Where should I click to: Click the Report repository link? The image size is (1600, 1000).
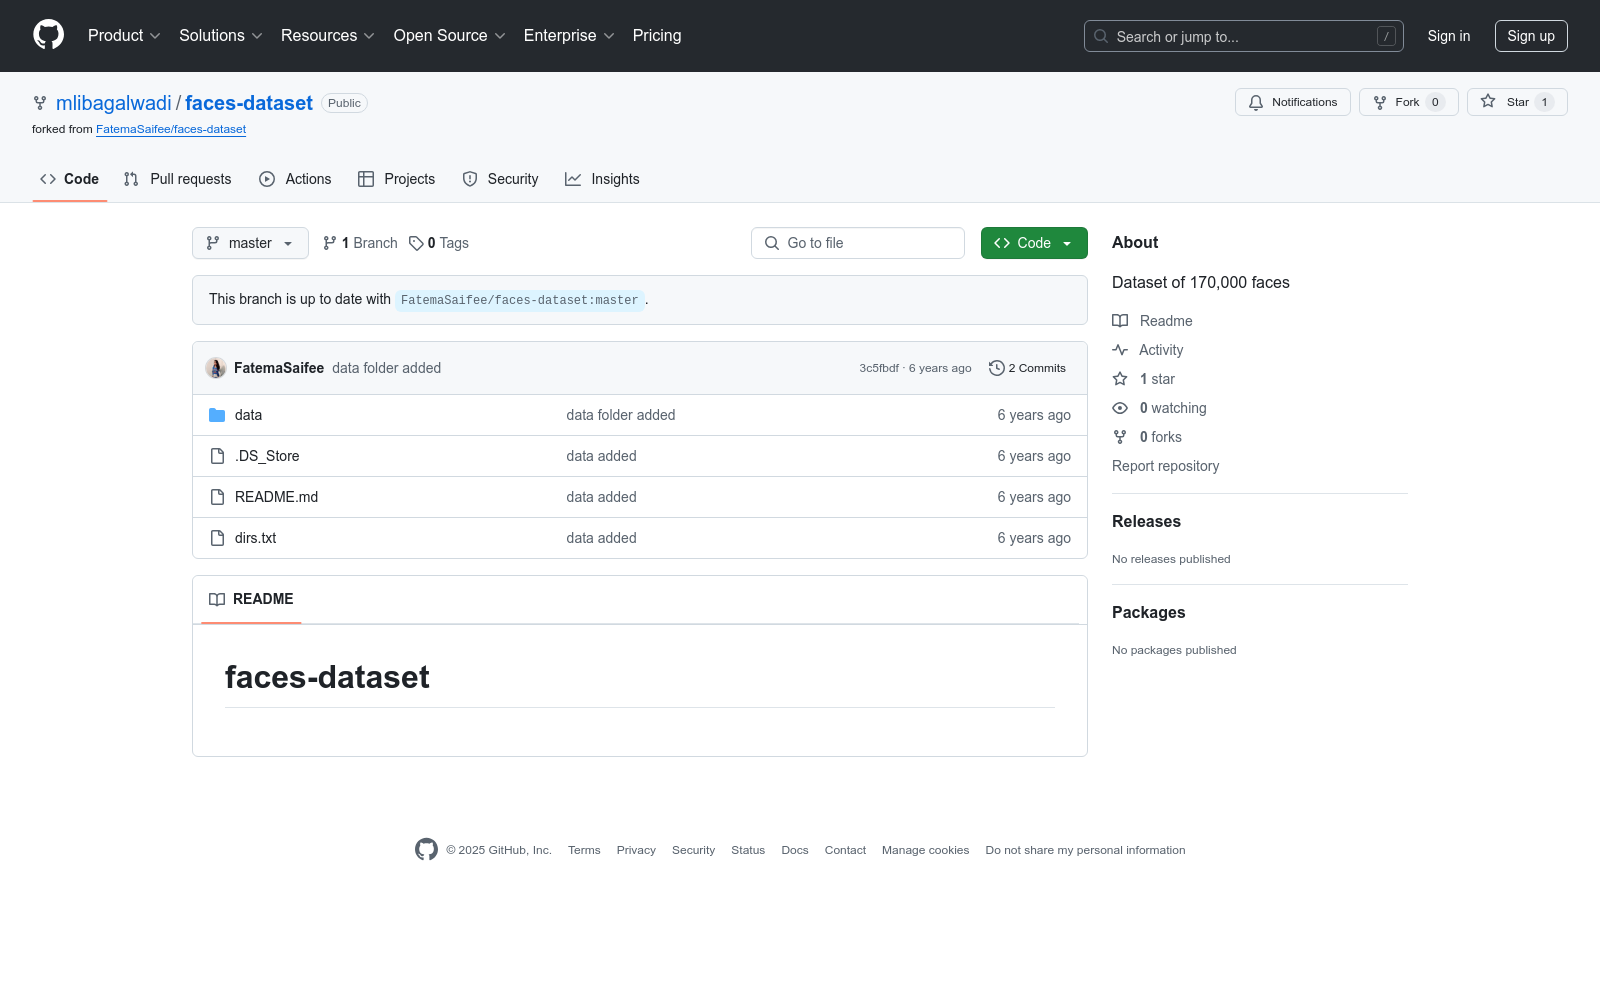(1166, 466)
